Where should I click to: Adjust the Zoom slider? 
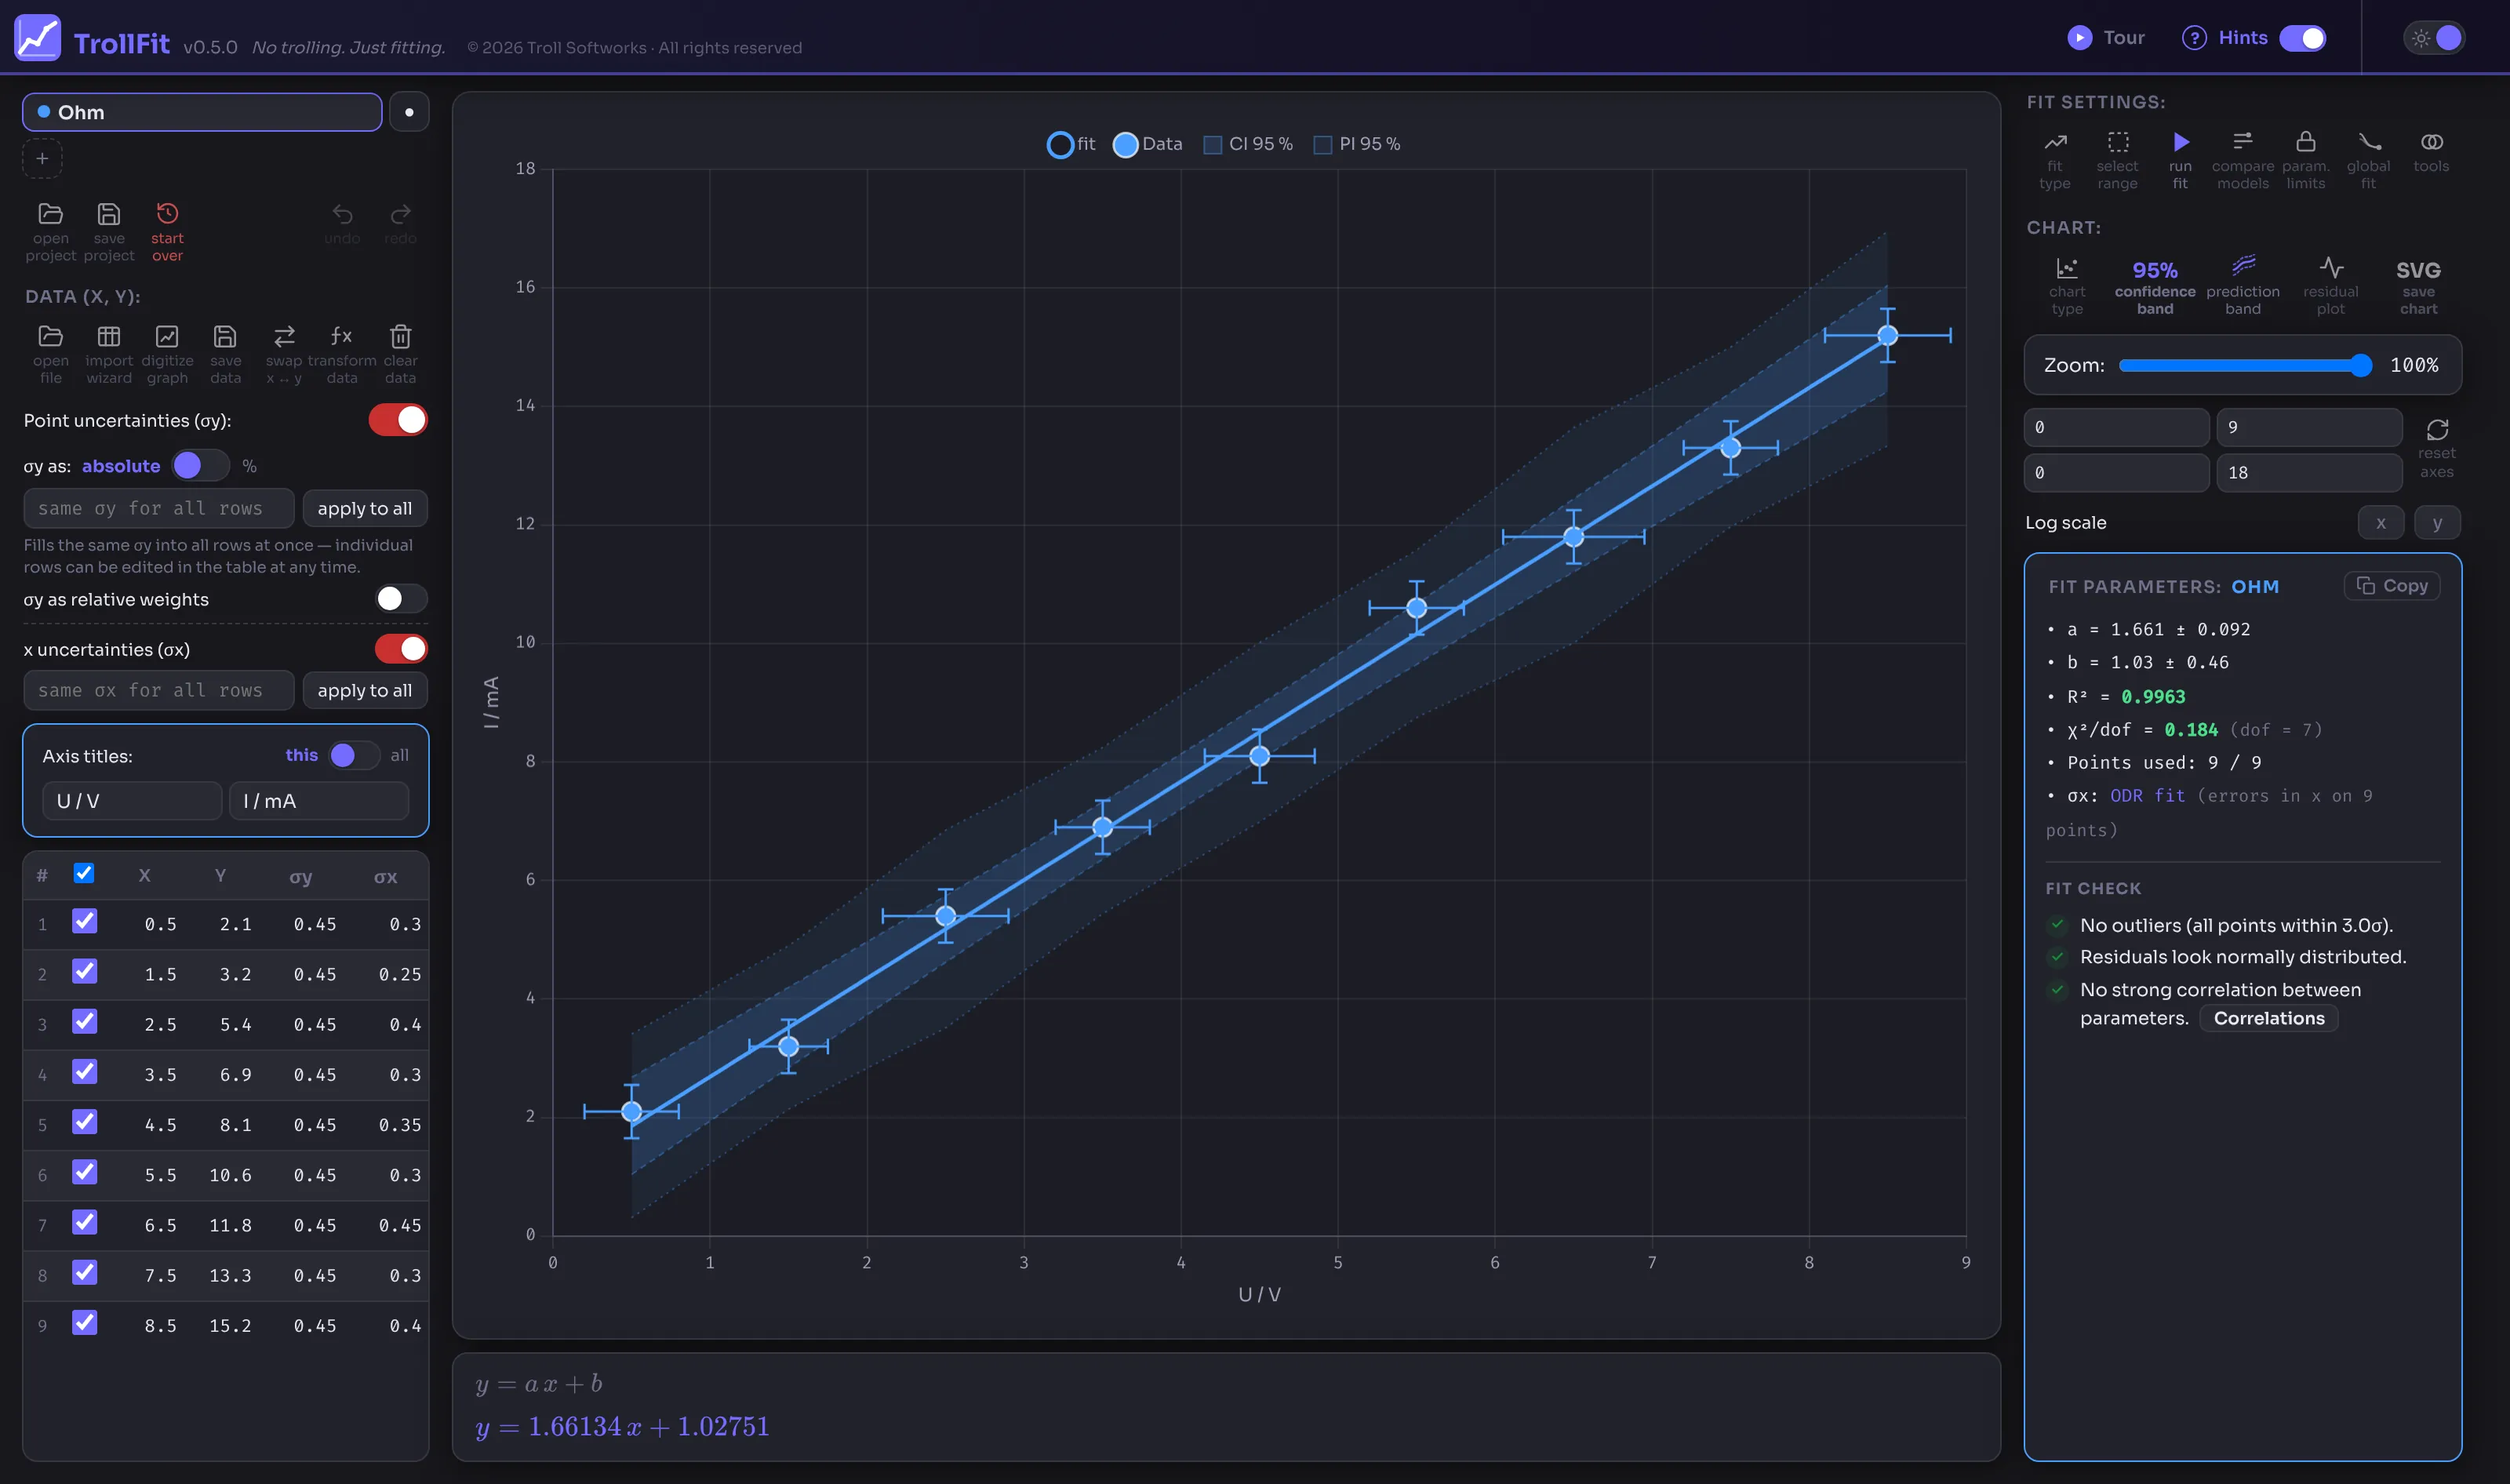pyautogui.click(x=2244, y=365)
